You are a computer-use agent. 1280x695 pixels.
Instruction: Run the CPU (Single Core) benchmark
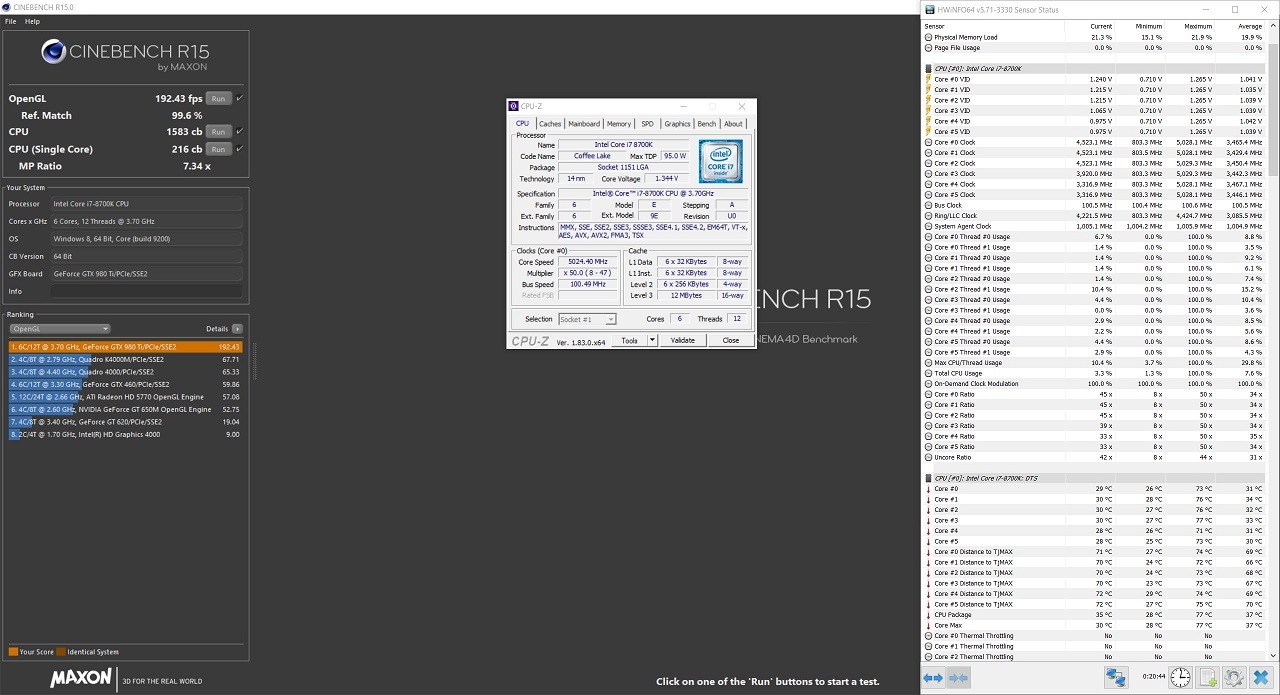click(218, 148)
